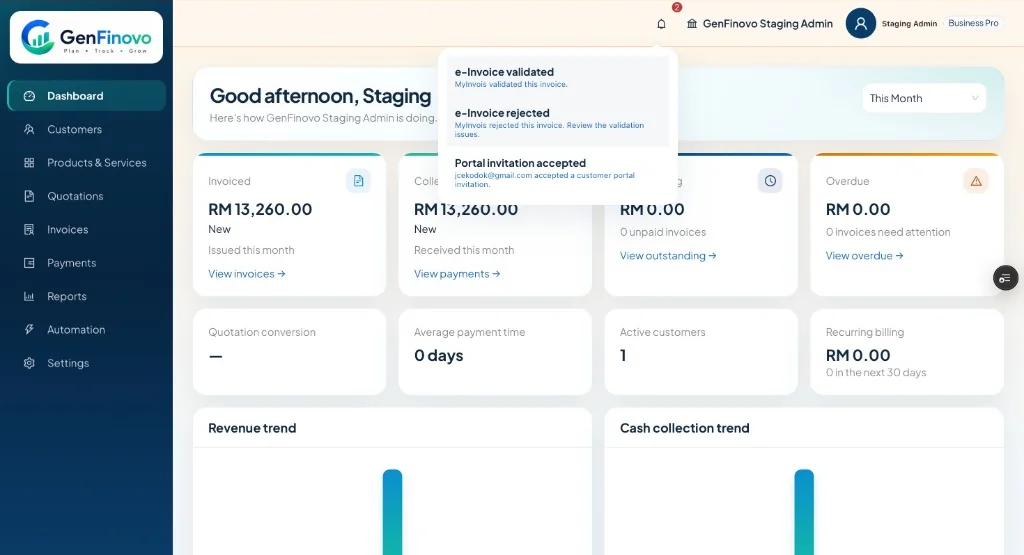
Task: Click the Payments wallet icon
Action: tap(29, 262)
